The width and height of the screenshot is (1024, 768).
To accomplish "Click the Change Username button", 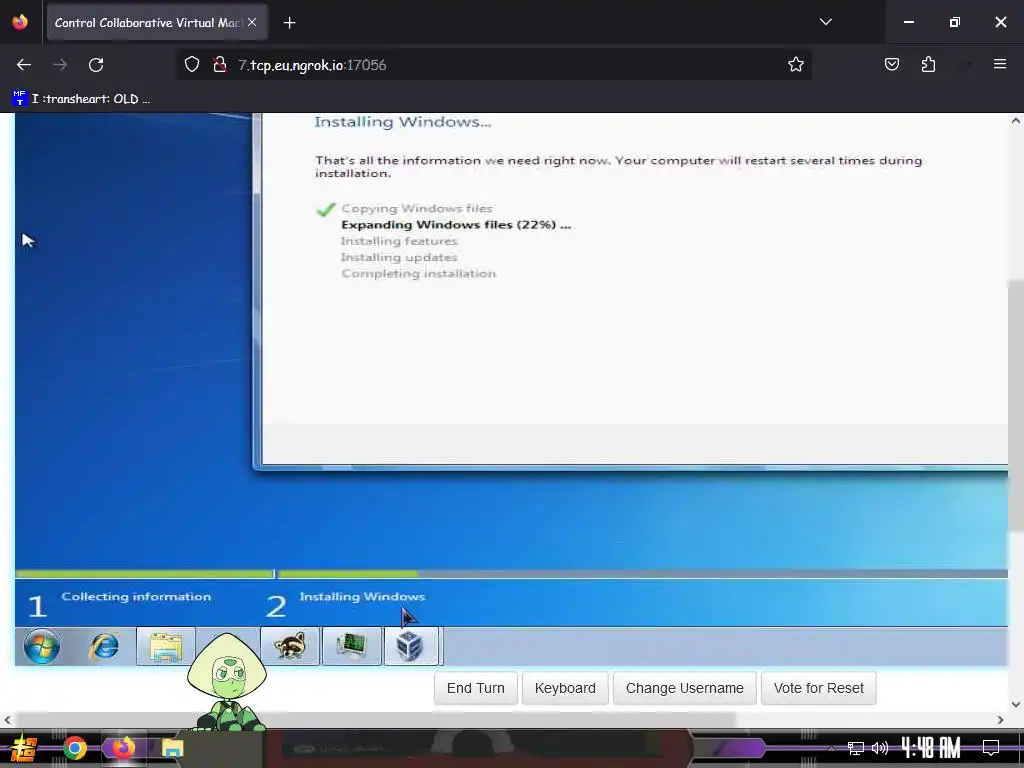I will point(684,688).
